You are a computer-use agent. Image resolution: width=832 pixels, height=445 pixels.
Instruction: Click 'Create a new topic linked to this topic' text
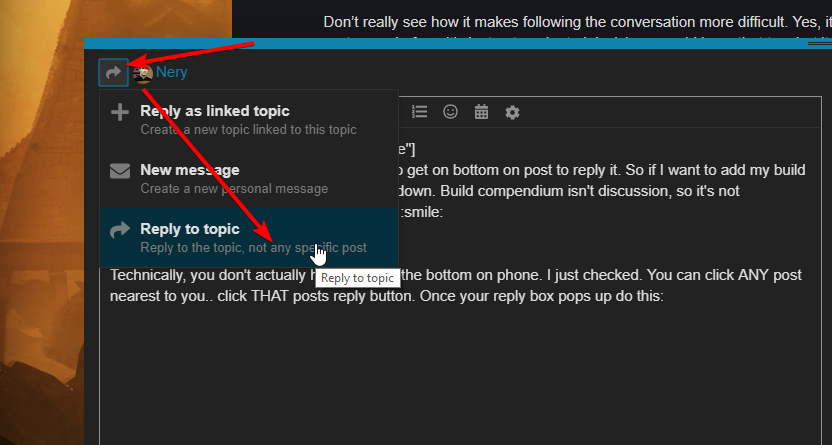point(248,129)
